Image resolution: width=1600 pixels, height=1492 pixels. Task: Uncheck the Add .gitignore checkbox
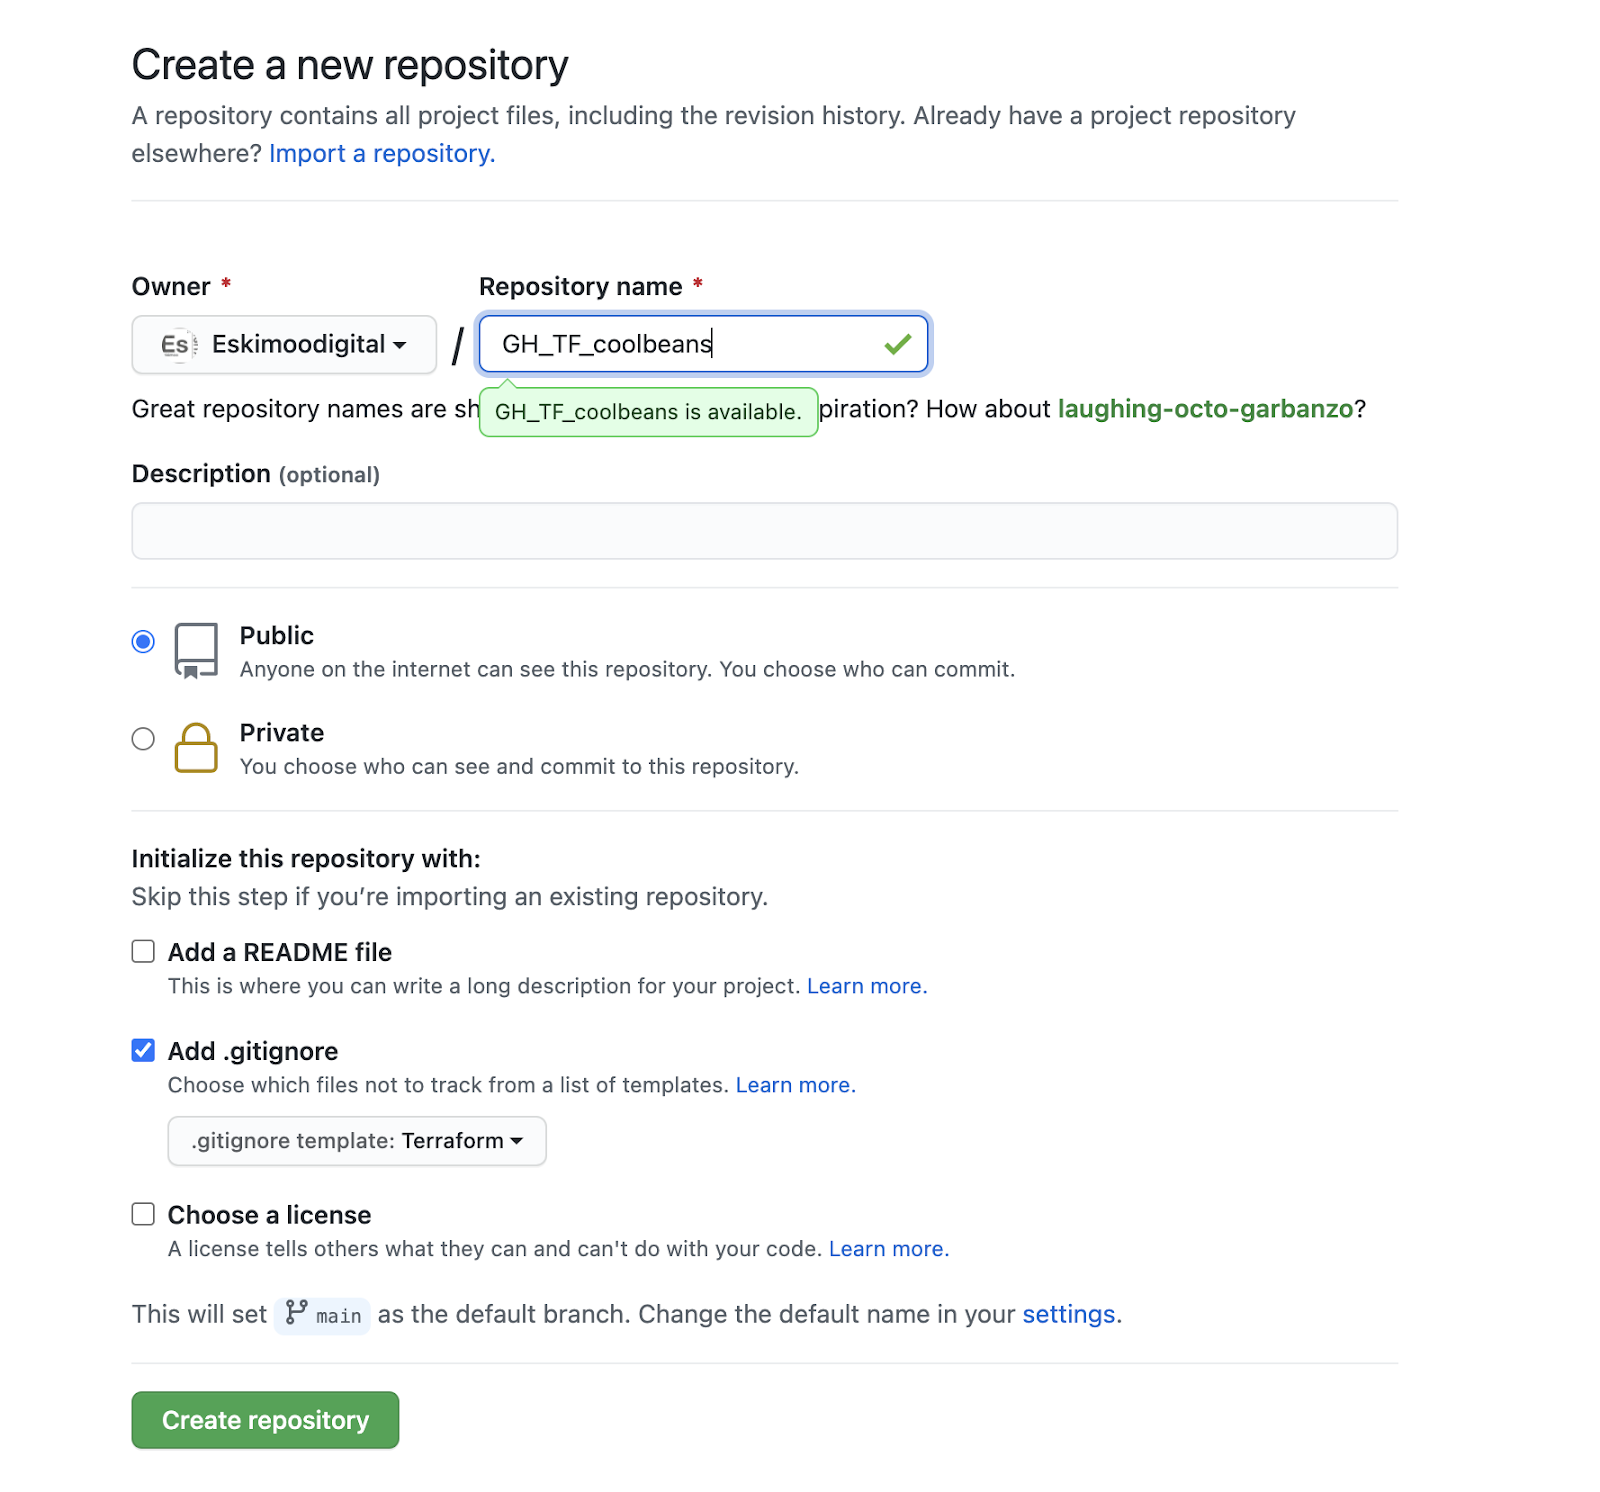pos(143,1050)
